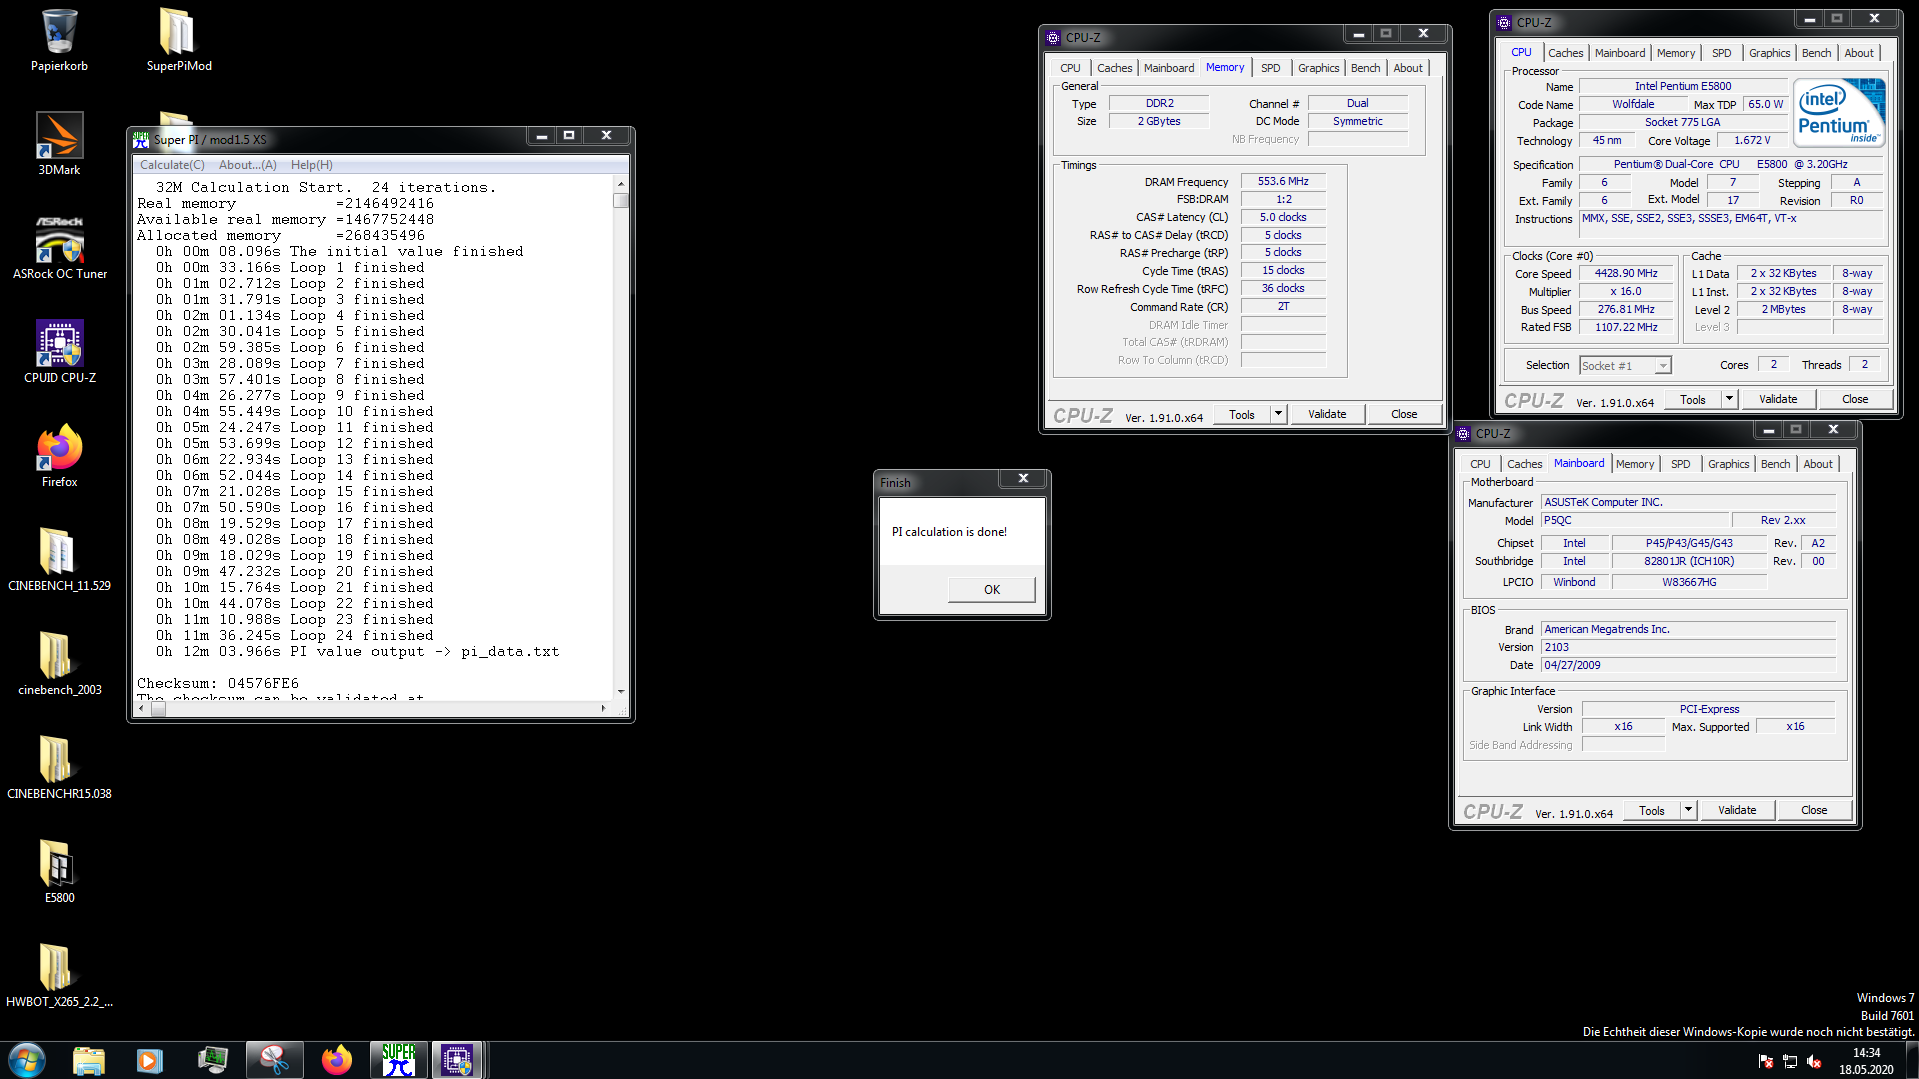1919x1079 pixels.
Task: Launch ASRock OC Tuner shortcut
Action: coord(59,248)
